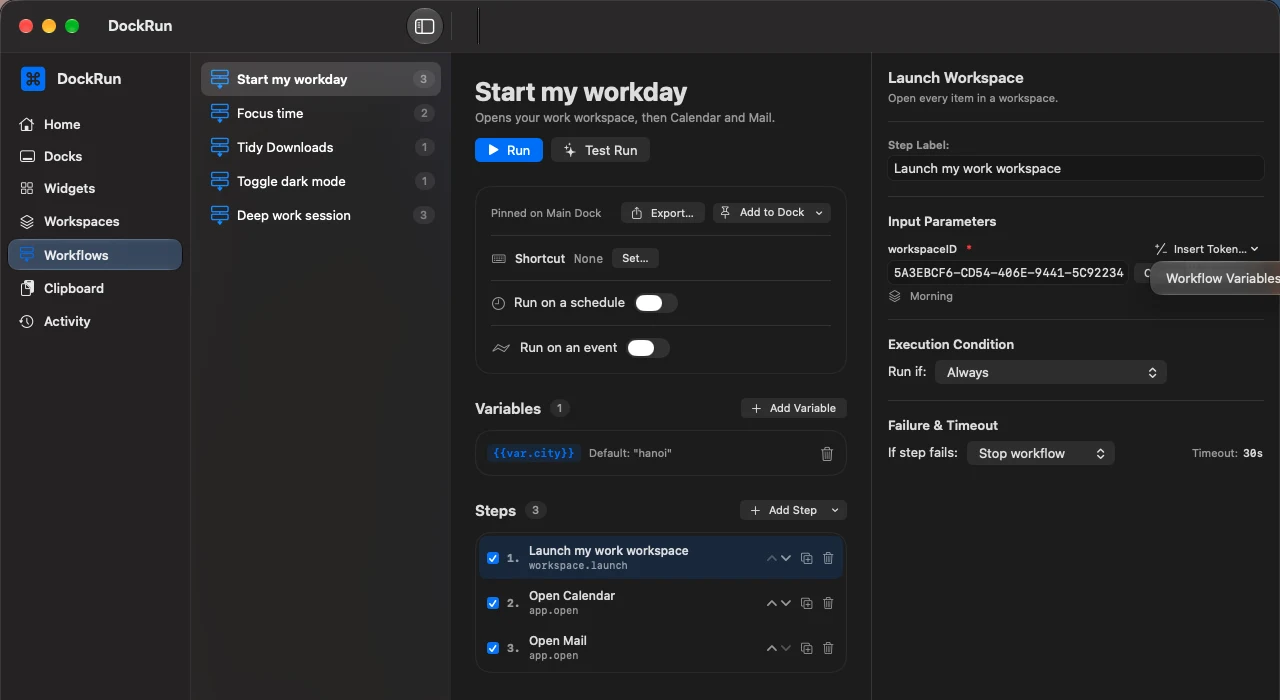Select the Toggle dark mode workflow row
Viewport: 1280px width, 700px height.
pos(321,181)
